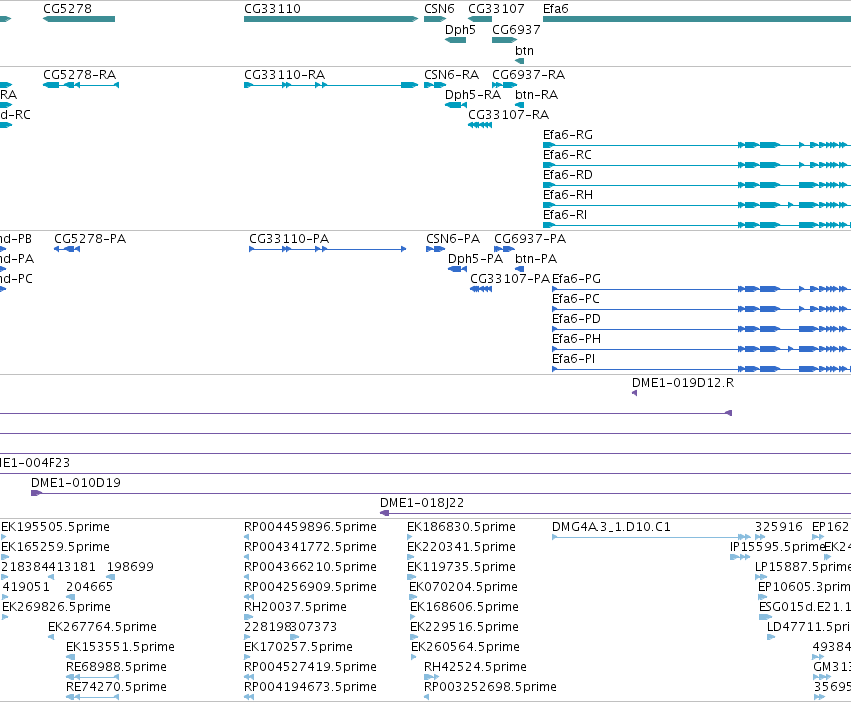Select protein btn-PA
Viewport: 851px width, 702px height.
(536, 258)
